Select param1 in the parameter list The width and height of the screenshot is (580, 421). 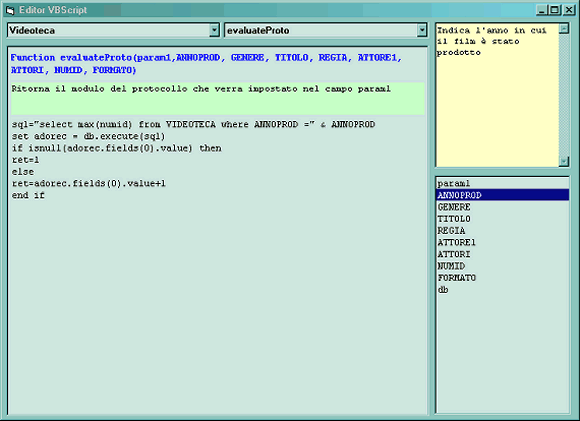502,183
